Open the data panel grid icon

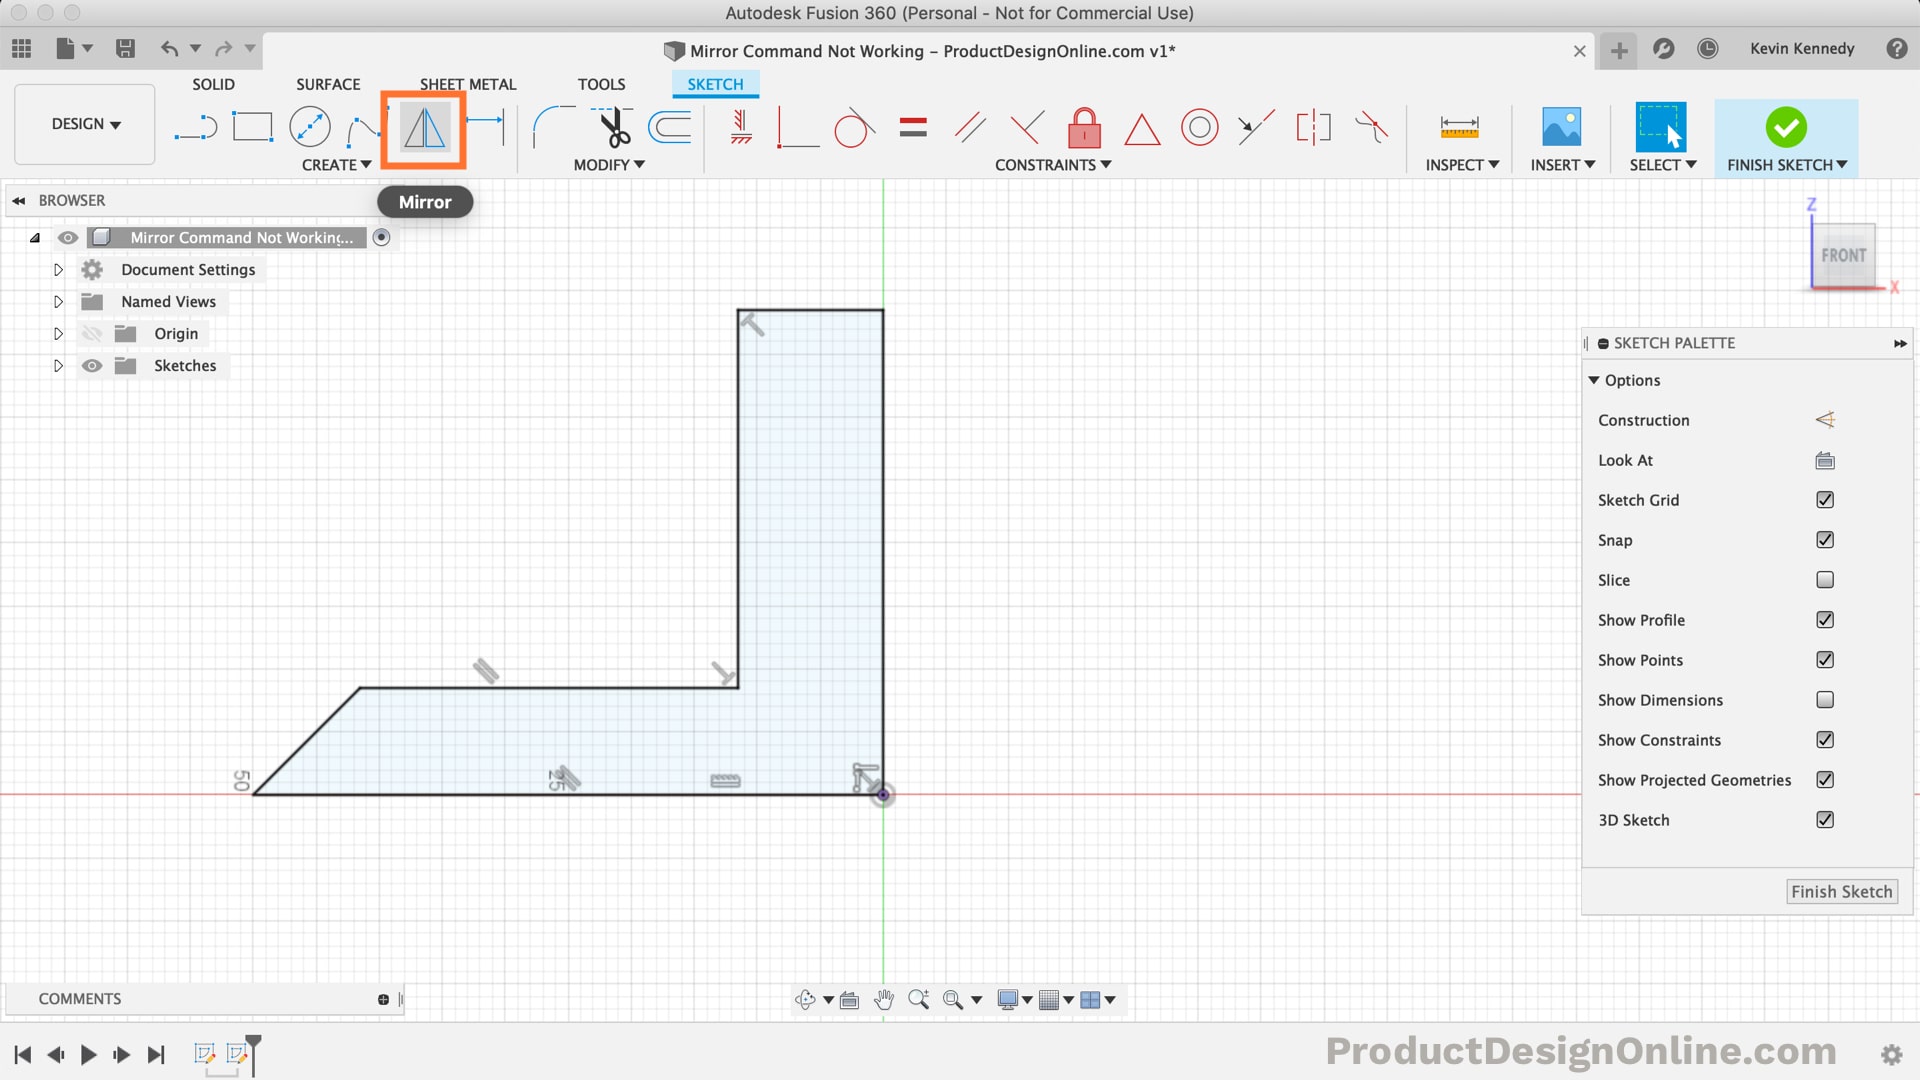tap(21, 48)
